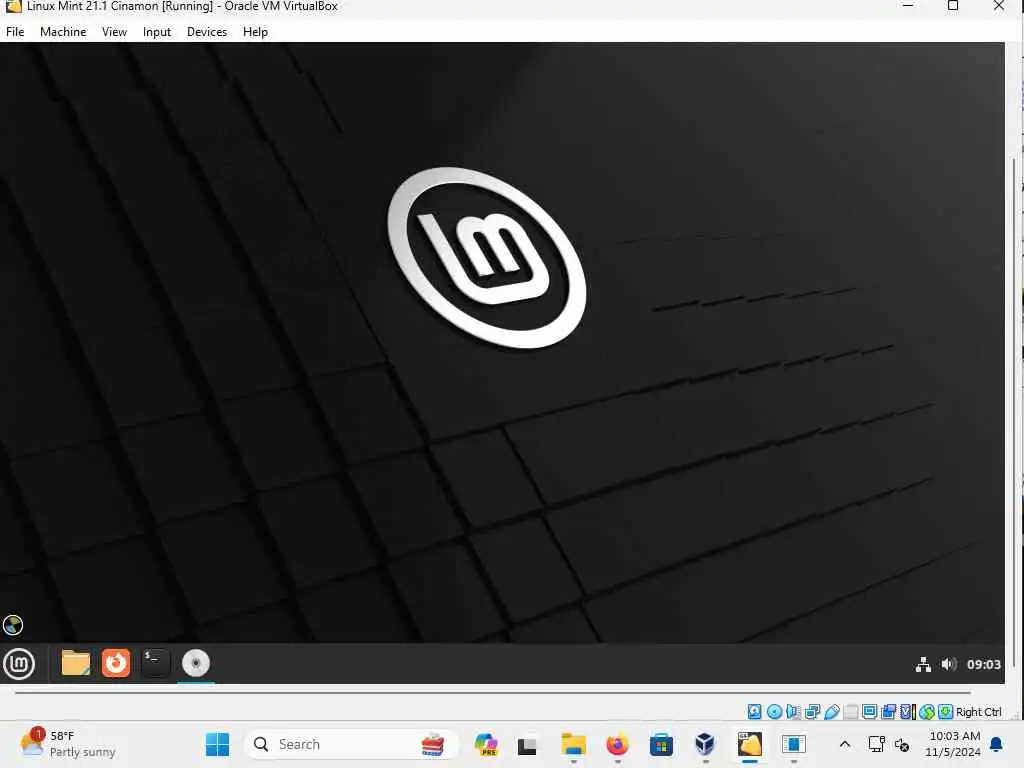Open File Explorer from the Windows taskbar
This screenshot has height=768, width=1024.
[x=573, y=744]
